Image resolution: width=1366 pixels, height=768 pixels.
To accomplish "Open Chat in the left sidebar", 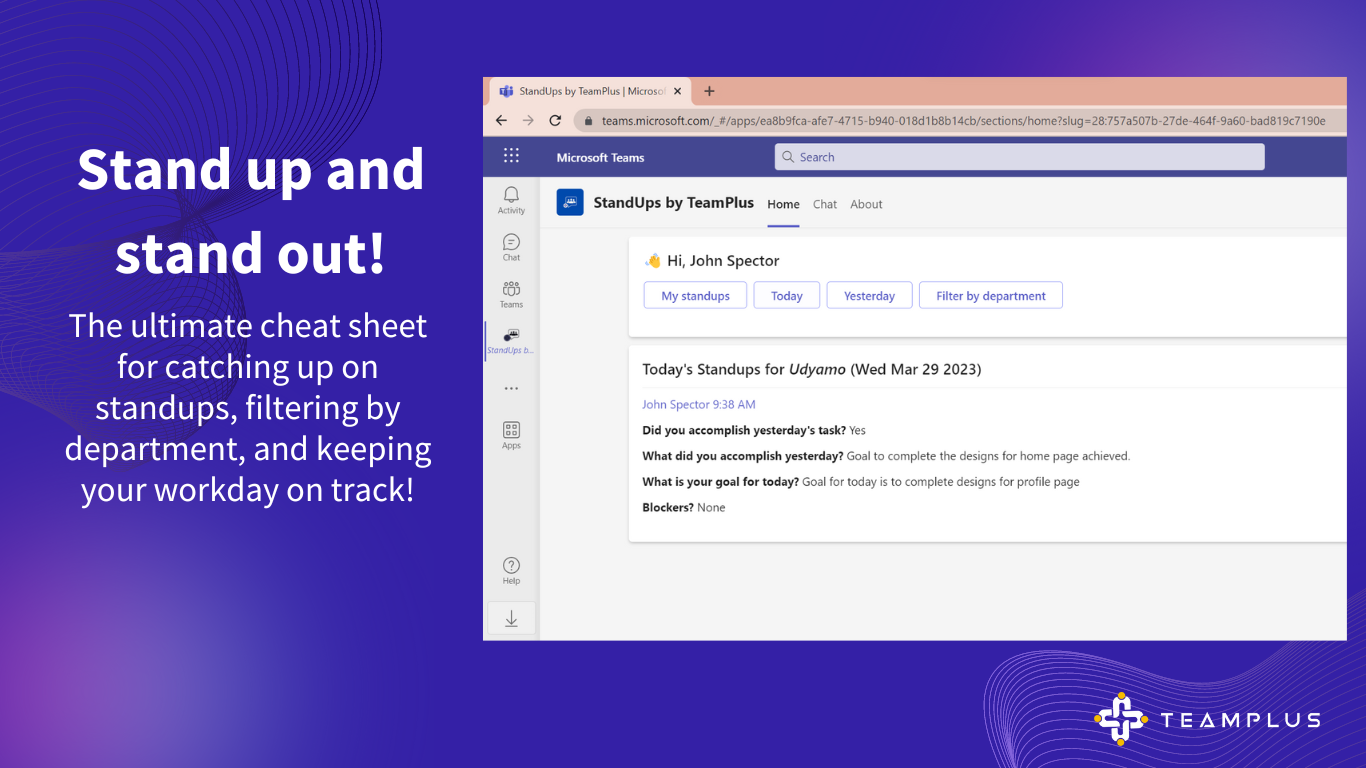I will tap(511, 247).
